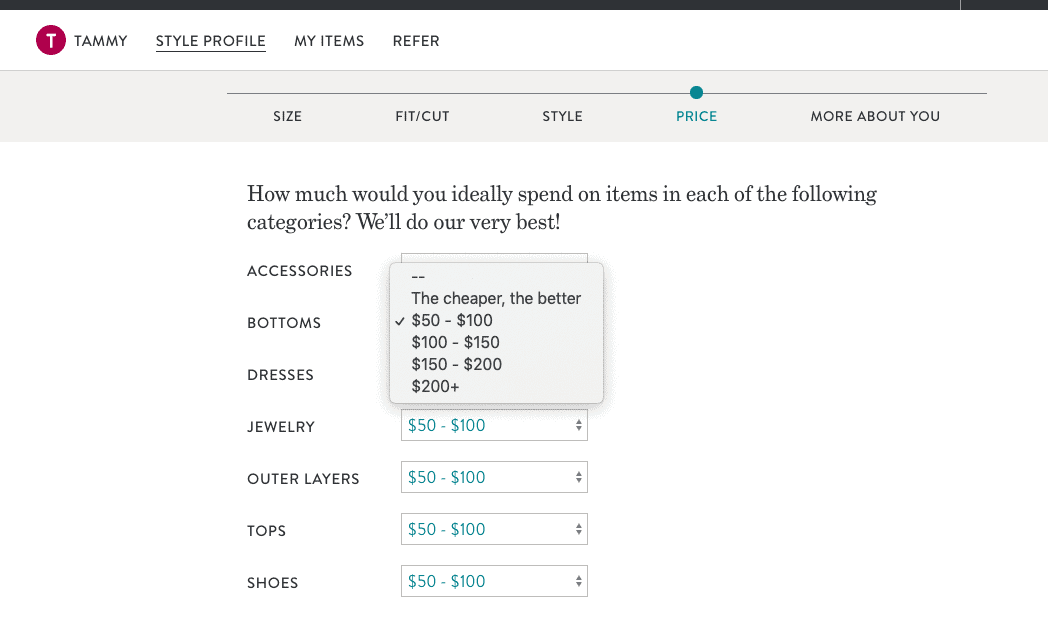Click the Accessories category label
1048x623 pixels.
tap(299, 271)
